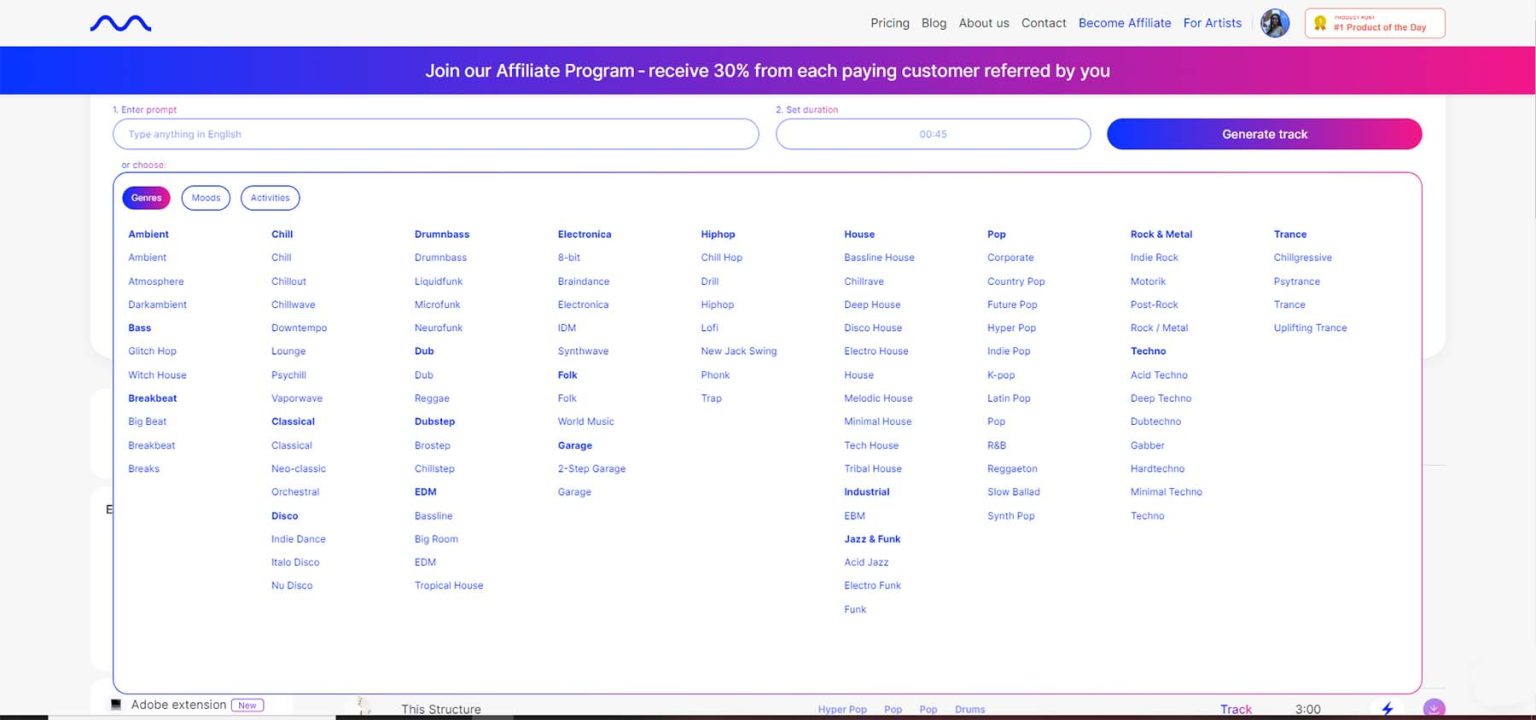Screen dimensions: 1536x720
Task: Click the Generate track button
Action: point(1264,133)
